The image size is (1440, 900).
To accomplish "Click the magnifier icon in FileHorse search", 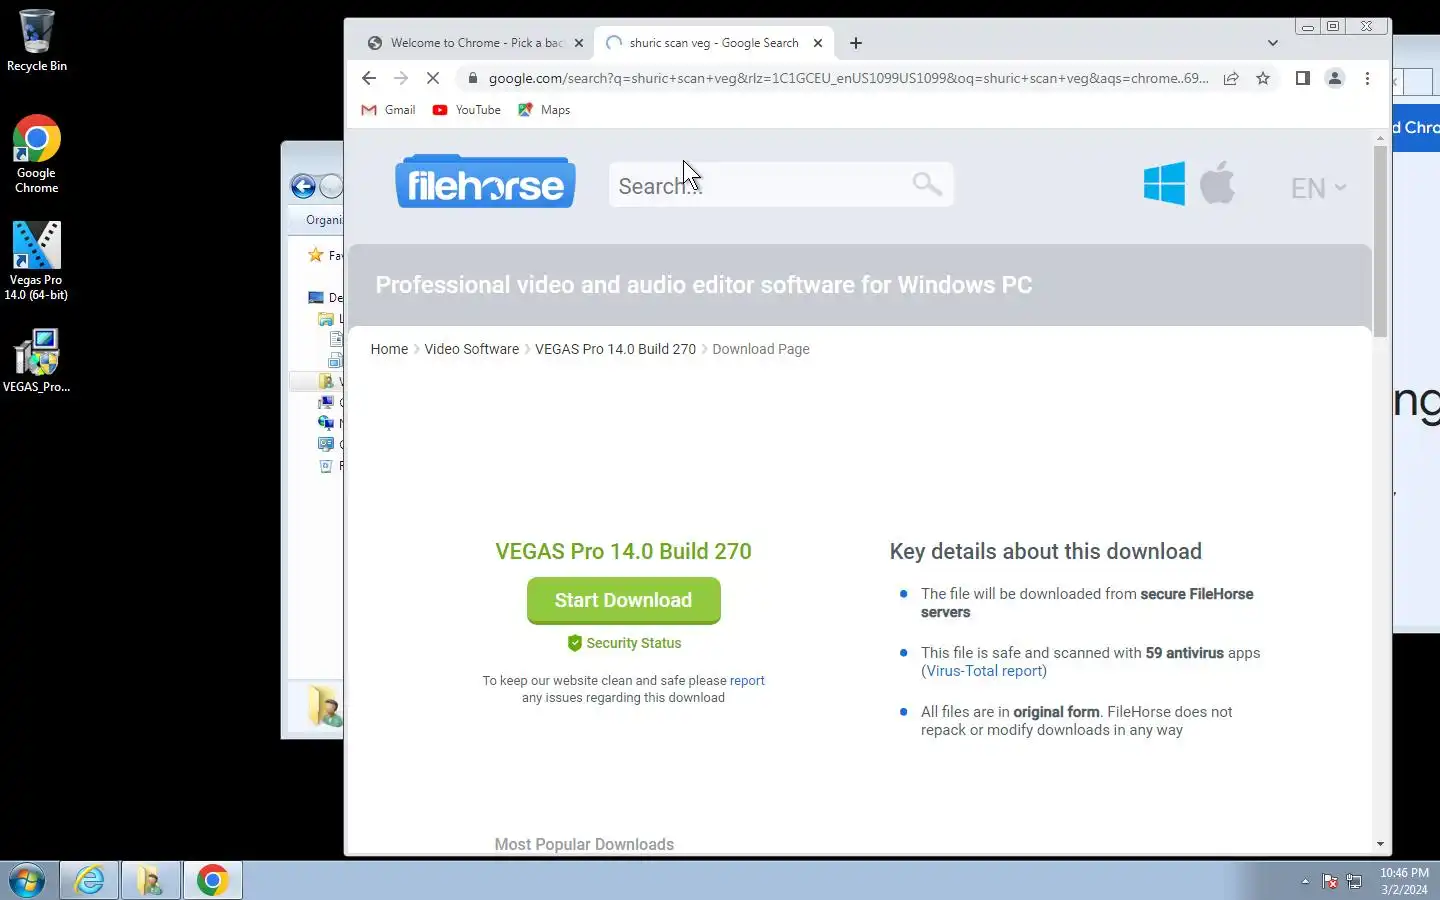I will coord(927,184).
